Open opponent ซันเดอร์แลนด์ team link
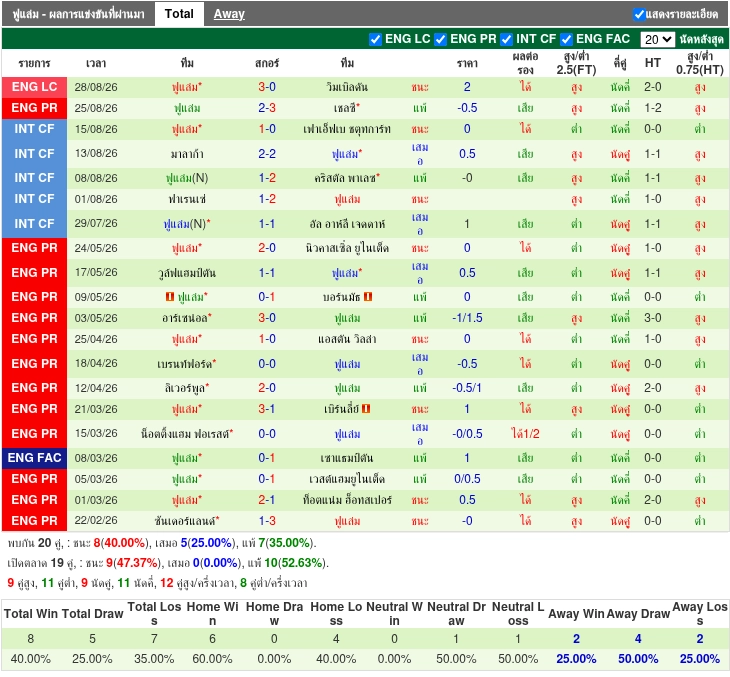Screen dimensions: 730x677 click(x=187, y=521)
